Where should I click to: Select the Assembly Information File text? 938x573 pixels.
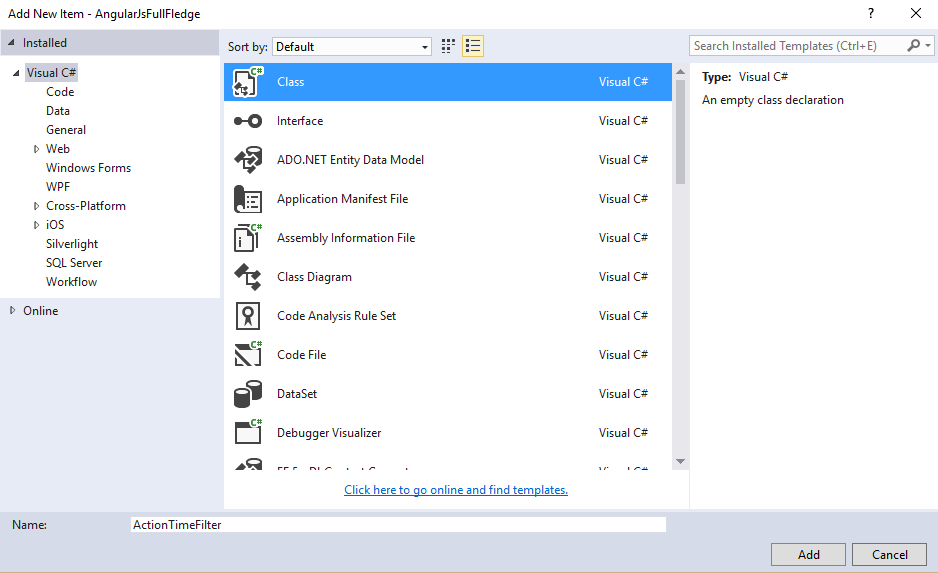[346, 237]
